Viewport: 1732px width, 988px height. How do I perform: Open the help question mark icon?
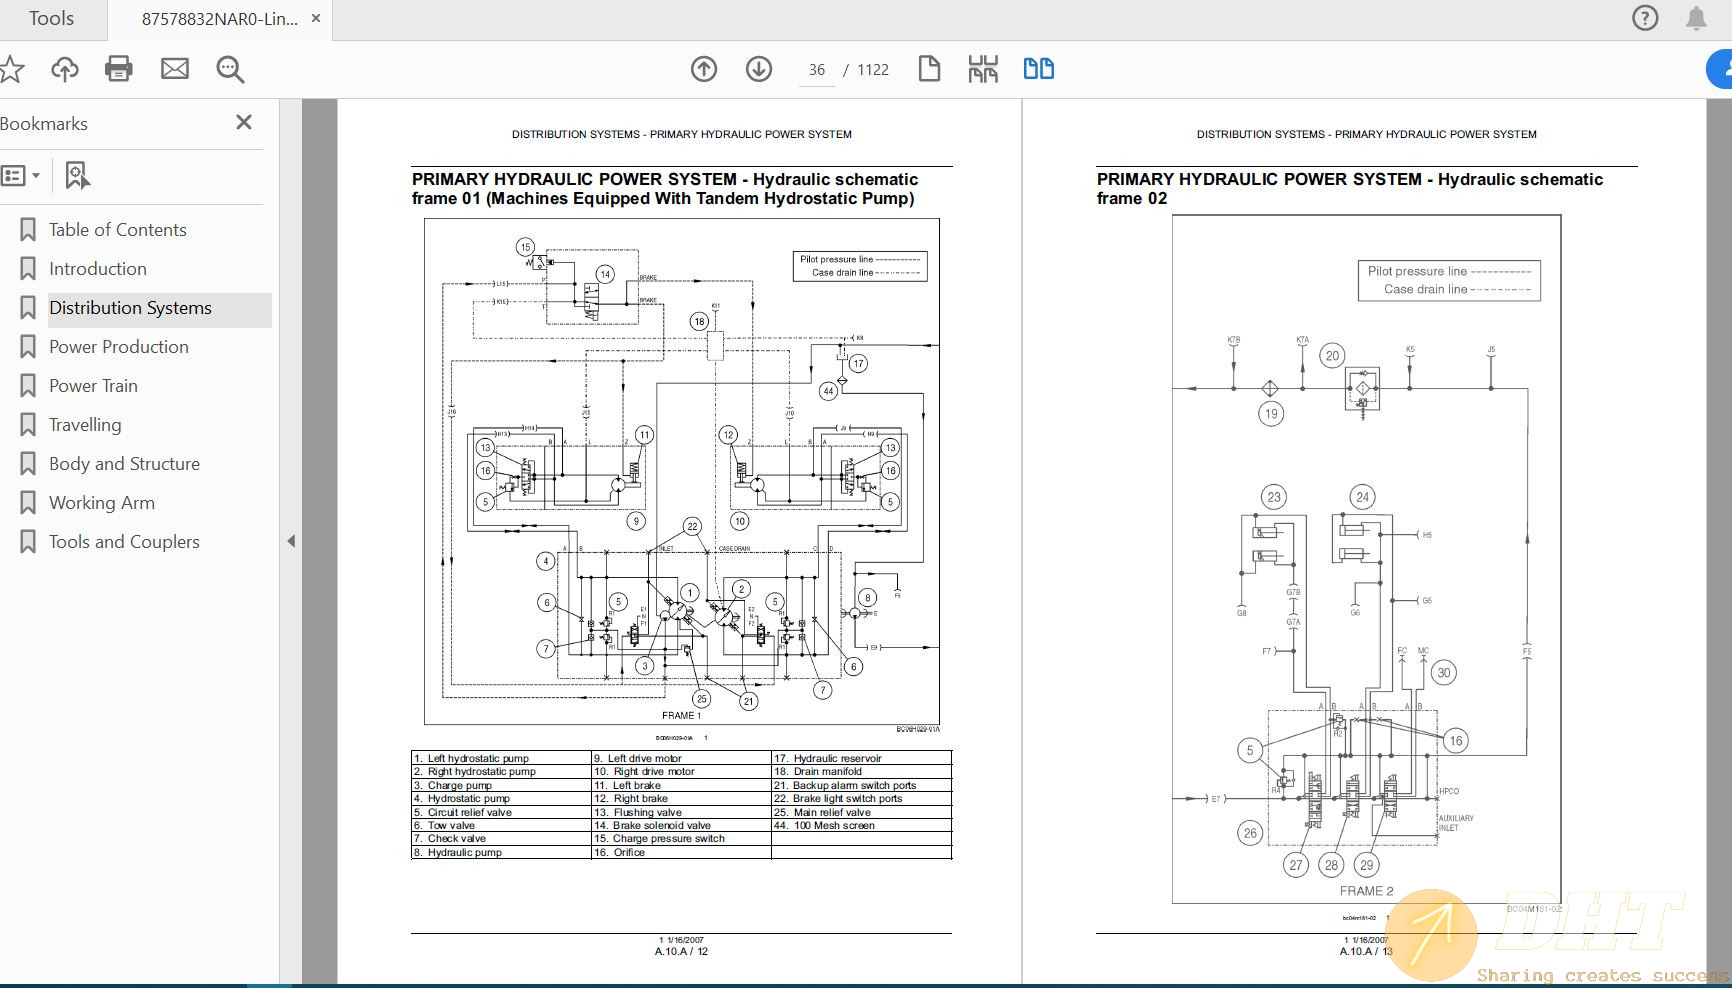[1645, 18]
